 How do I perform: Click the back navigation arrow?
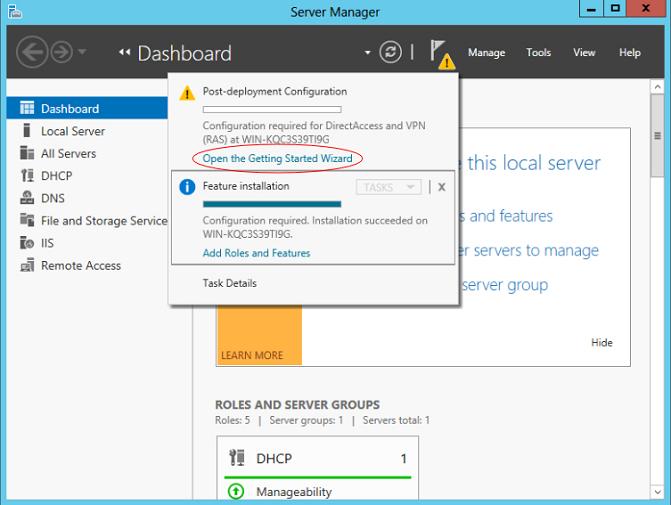tap(33, 52)
